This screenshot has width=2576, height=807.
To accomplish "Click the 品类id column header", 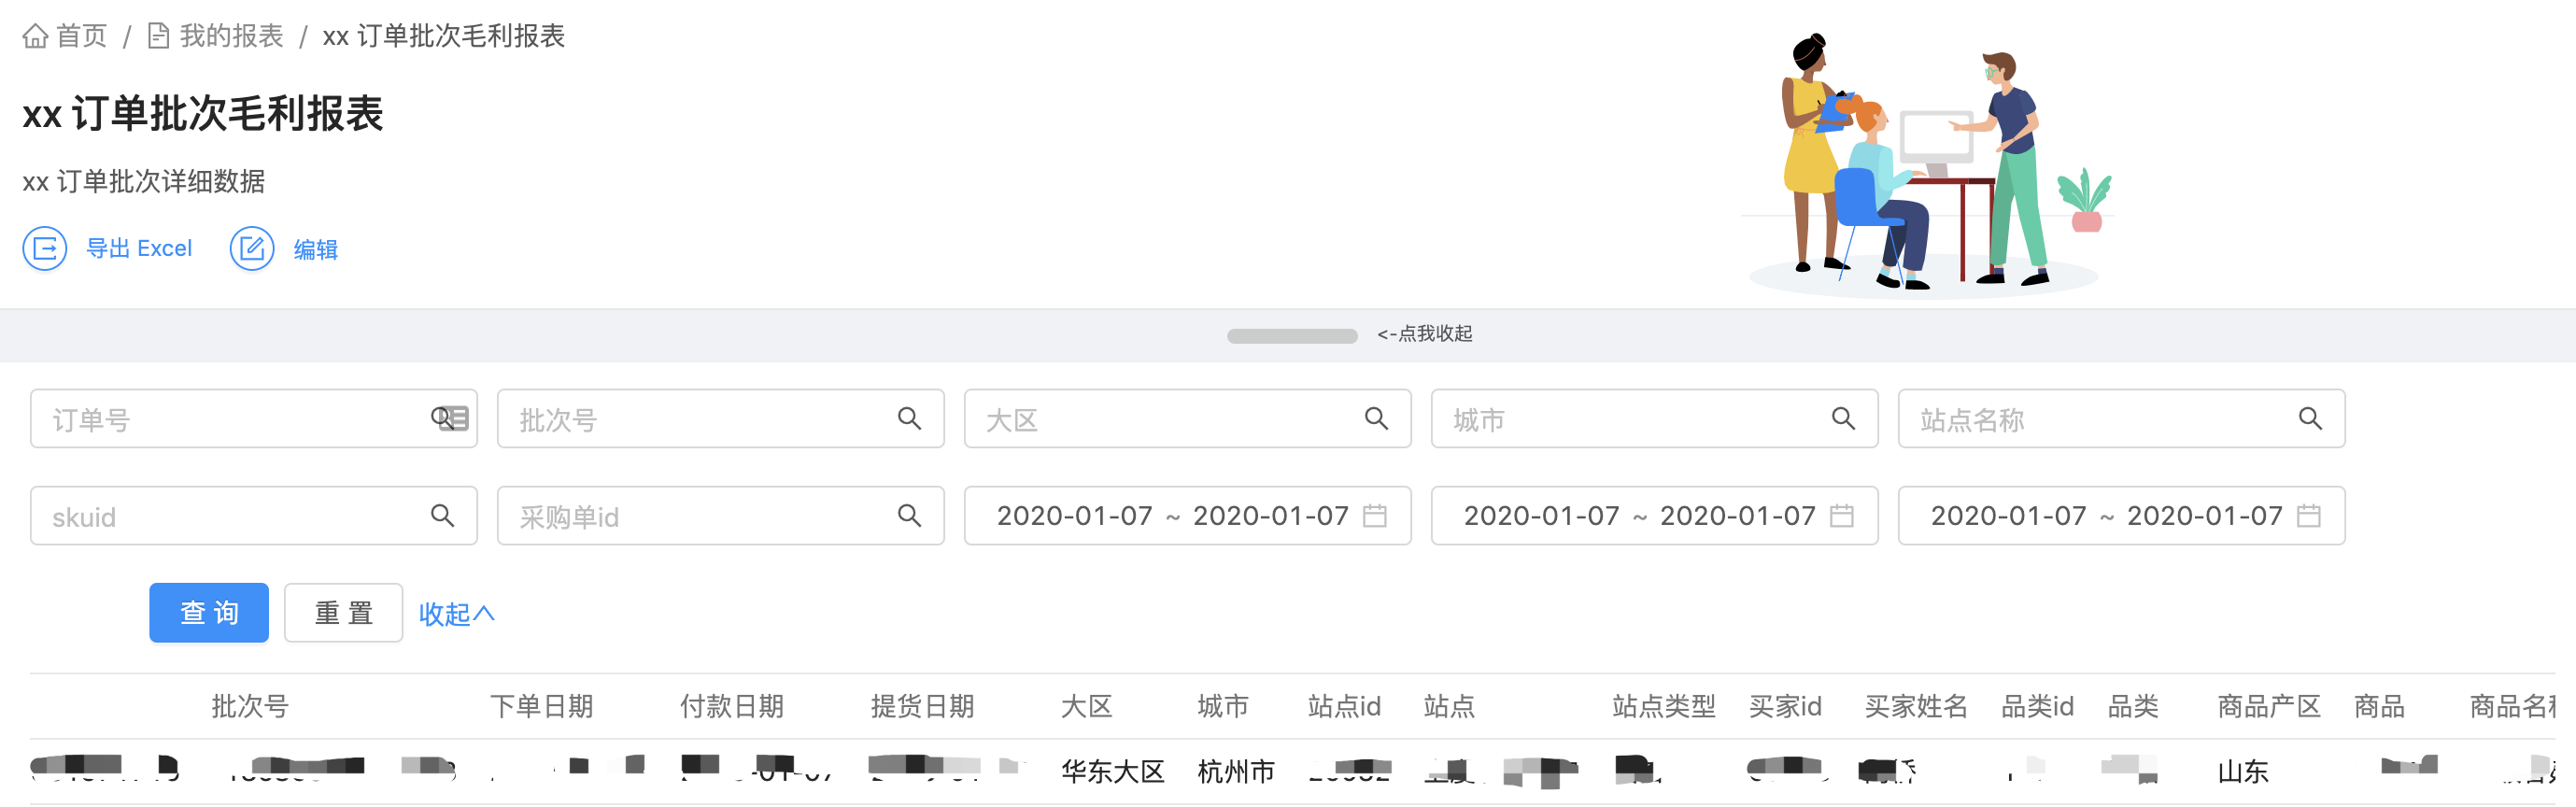I will [2037, 707].
